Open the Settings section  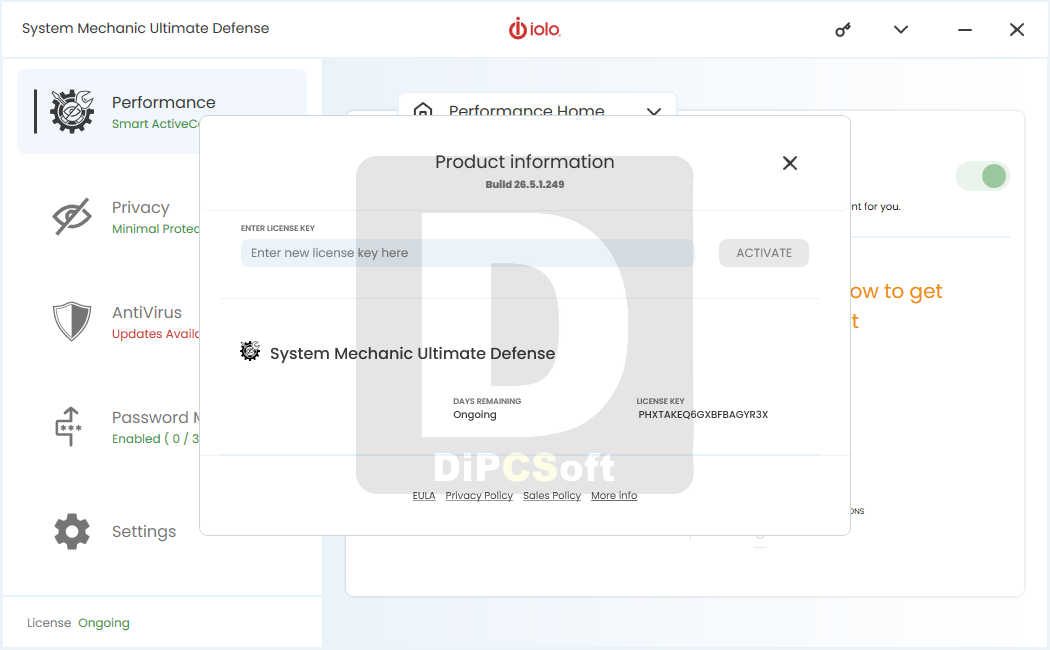[x=144, y=532]
